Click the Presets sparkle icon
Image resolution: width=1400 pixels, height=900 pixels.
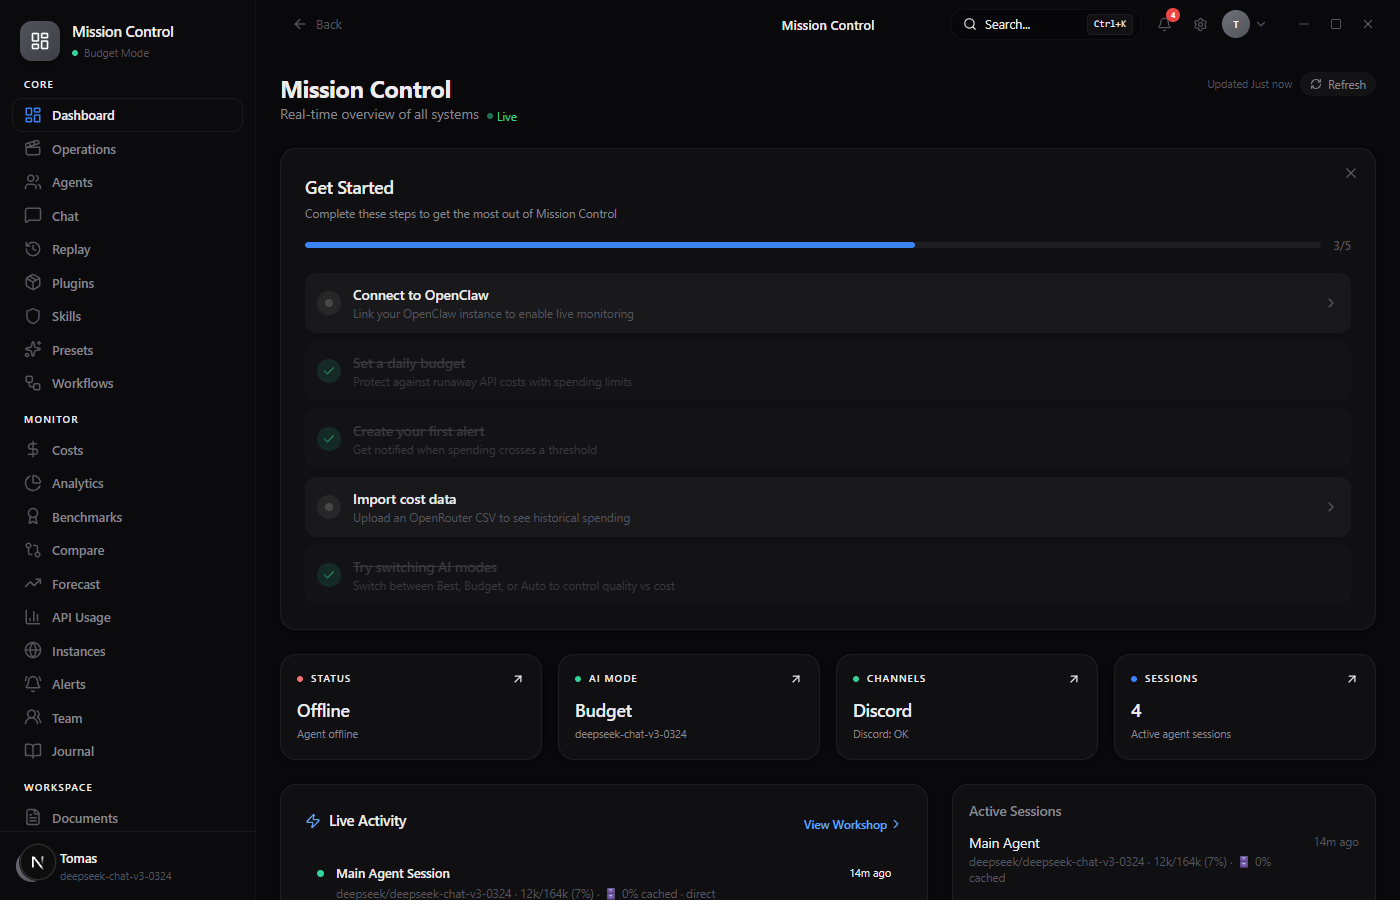pyautogui.click(x=33, y=350)
